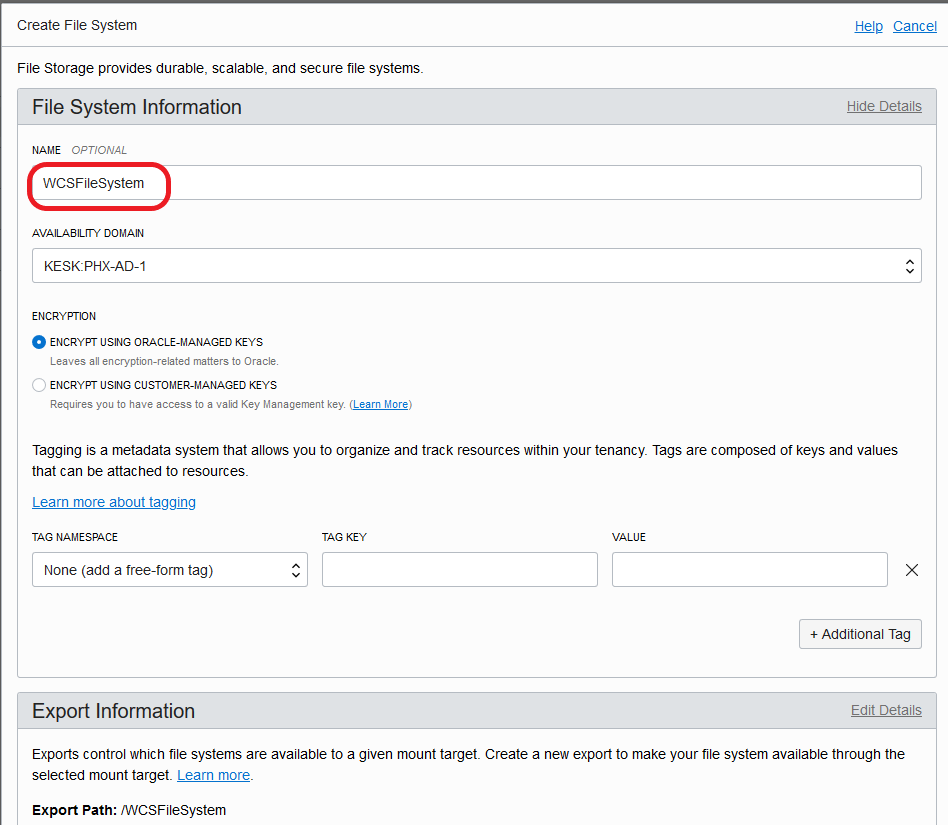The image size is (948, 825).
Task: Open the Tag Namespace dropdown
Action: coord(170,569)
